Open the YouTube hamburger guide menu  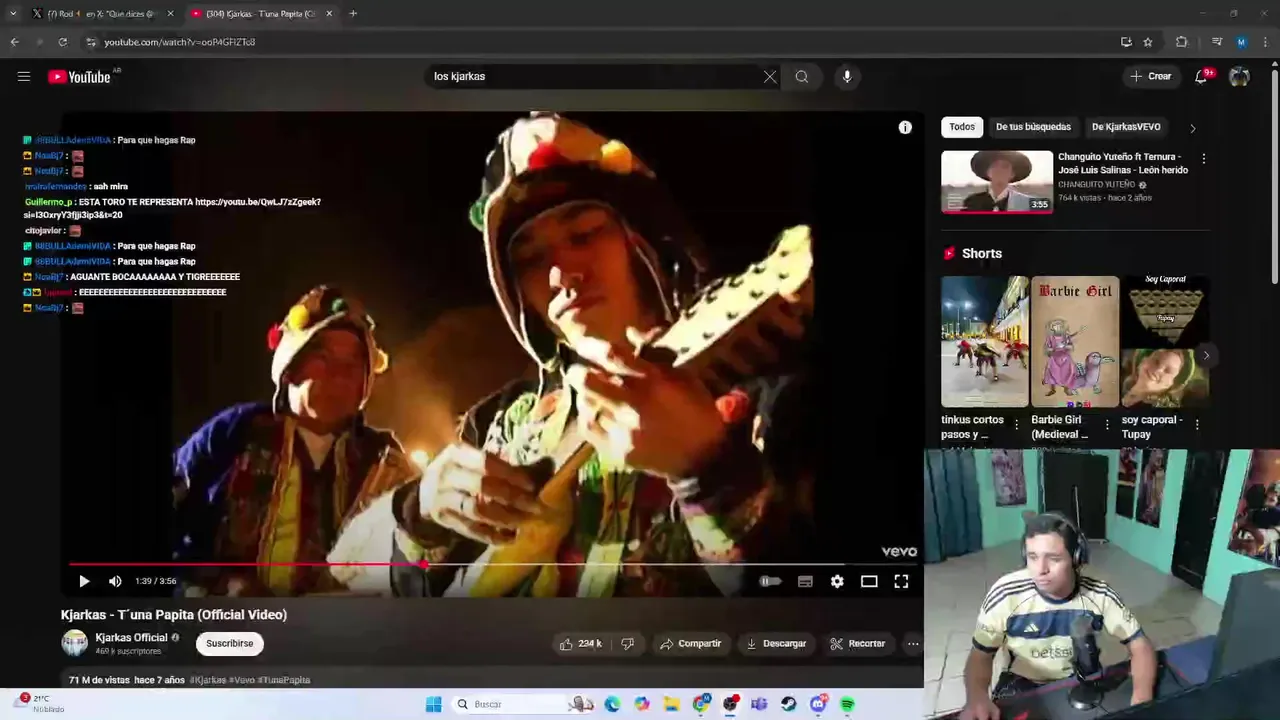pos(24,77)
